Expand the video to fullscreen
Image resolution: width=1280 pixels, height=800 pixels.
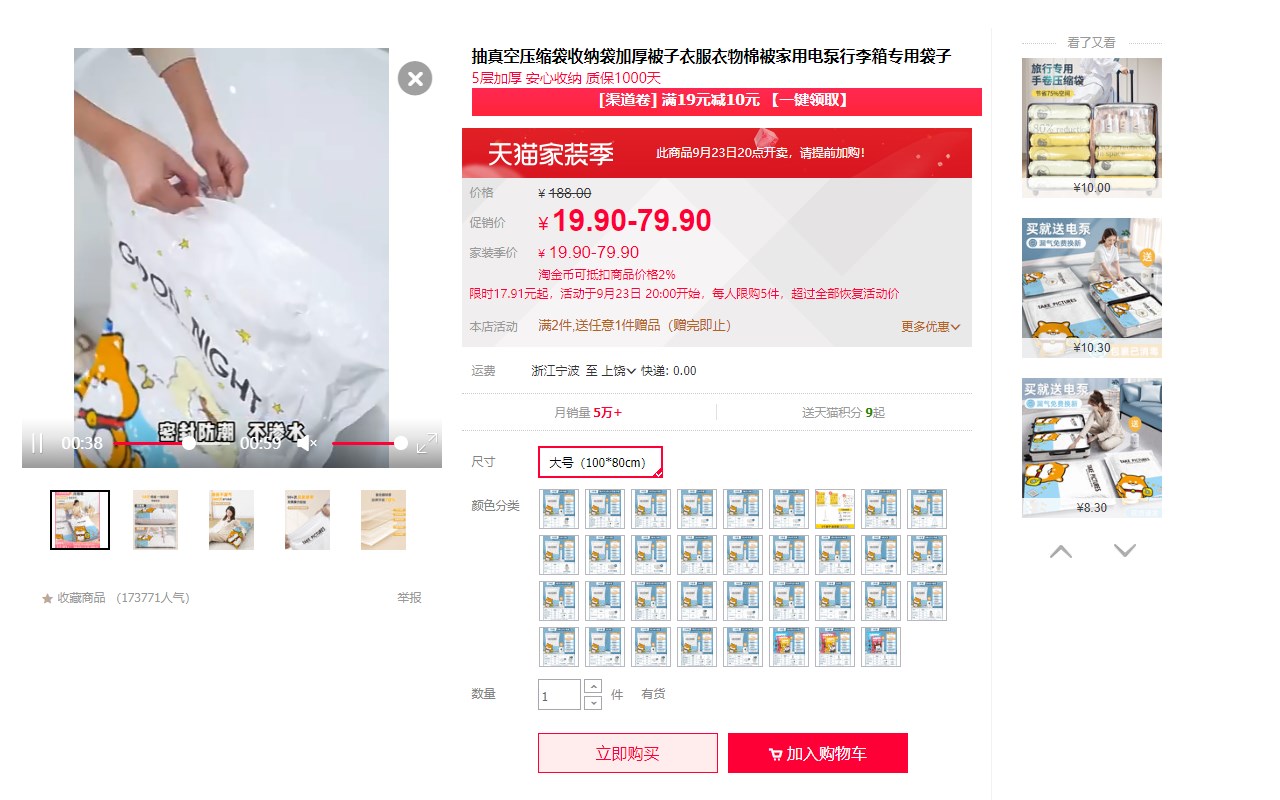(x=427, y=443)
